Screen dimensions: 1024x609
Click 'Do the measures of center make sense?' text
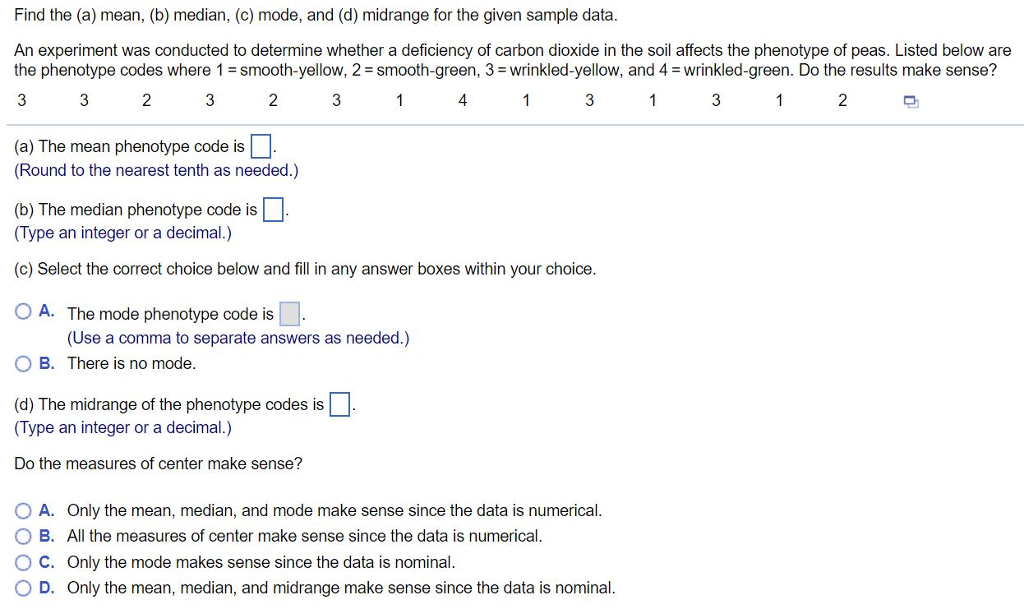coord(158,464)
